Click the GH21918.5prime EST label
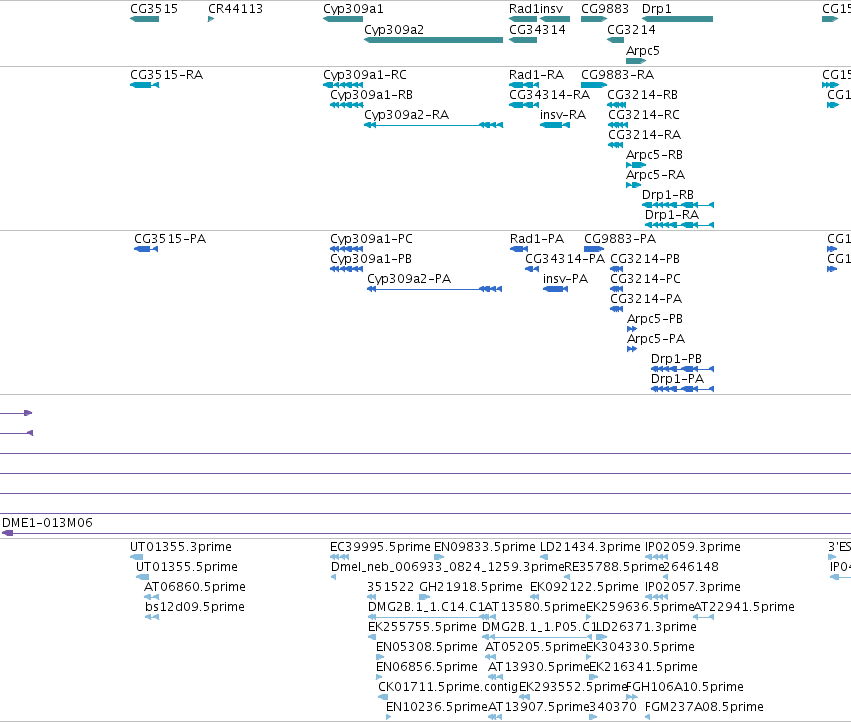The width and height of the screenshot is (851, 722). click(x=471, y=587)
